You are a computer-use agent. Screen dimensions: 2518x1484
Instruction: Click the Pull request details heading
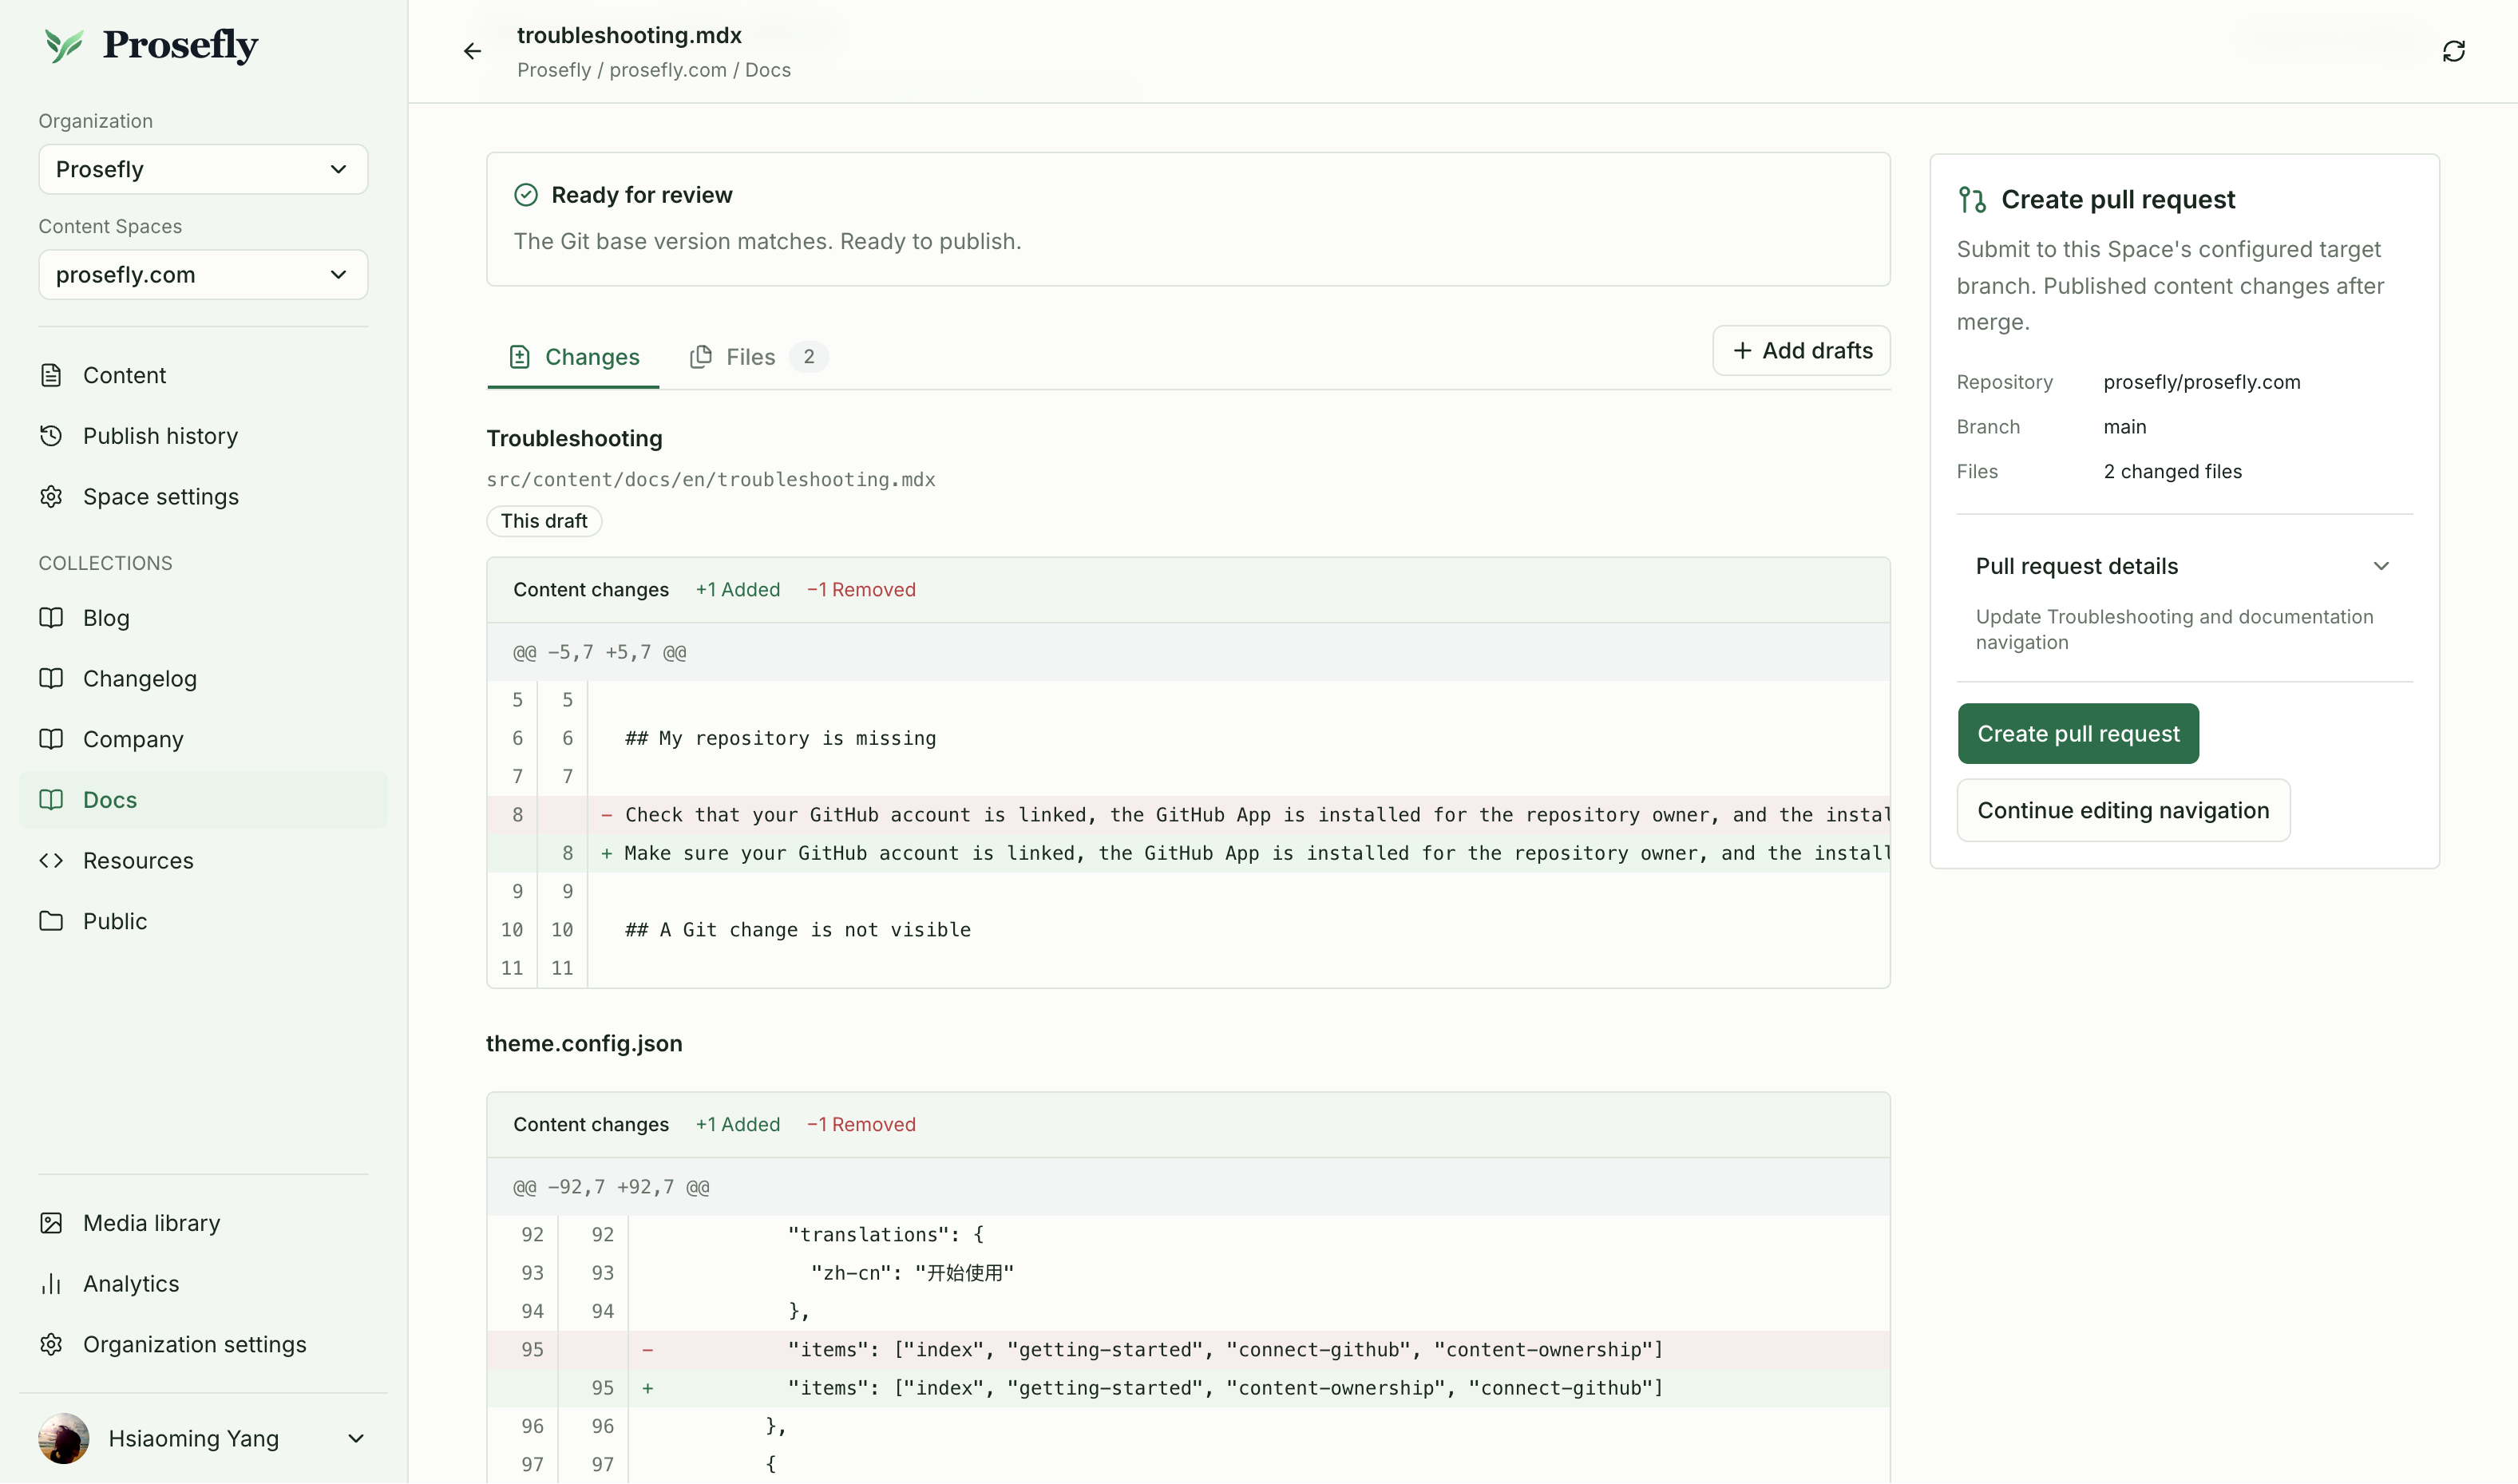2076,566
